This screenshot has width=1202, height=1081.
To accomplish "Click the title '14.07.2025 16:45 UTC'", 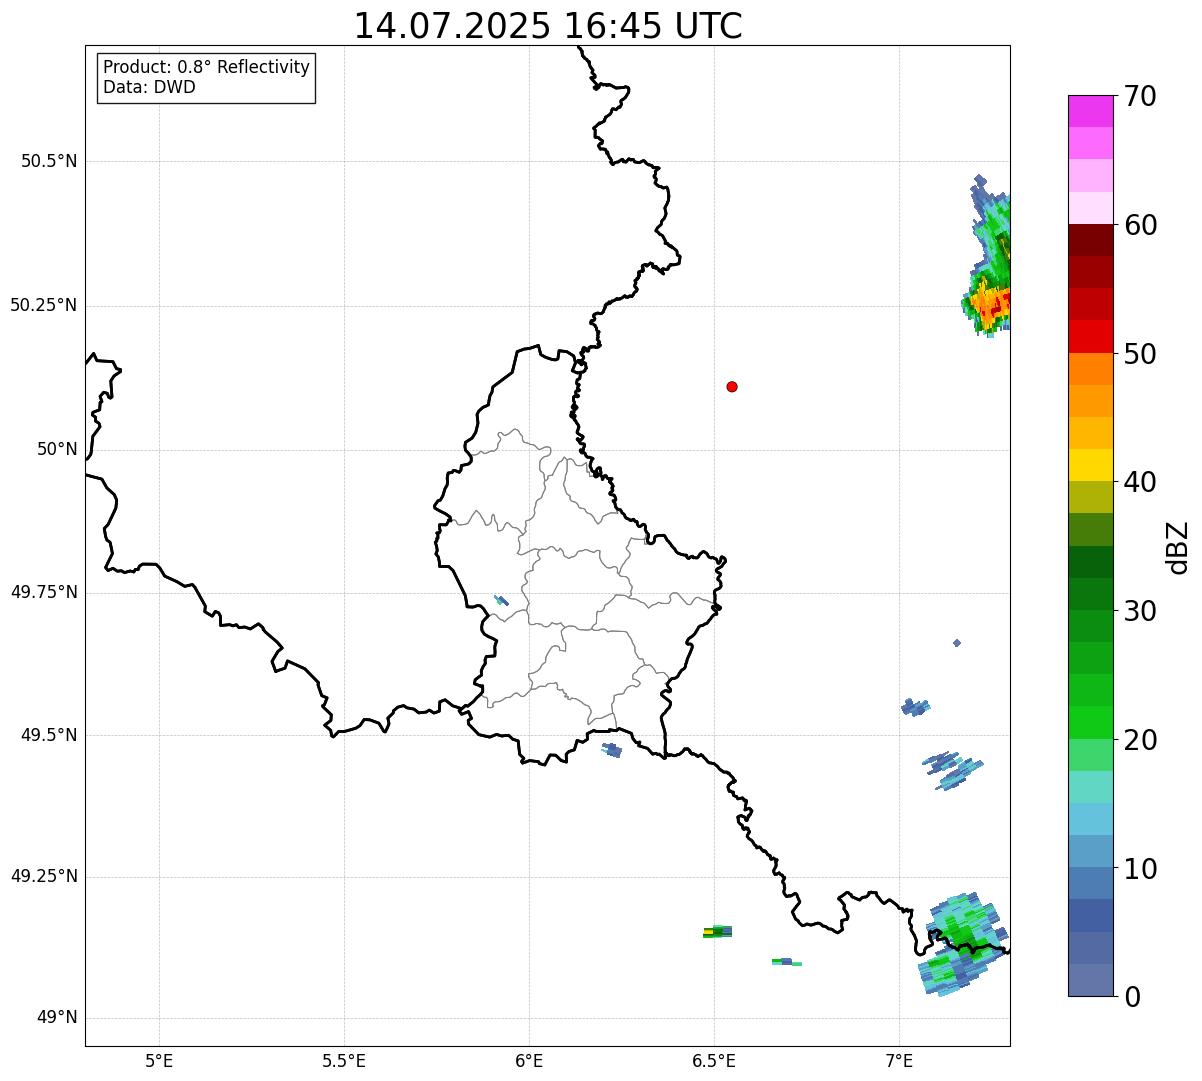I will pyautogui.click(x=548, y=26).
